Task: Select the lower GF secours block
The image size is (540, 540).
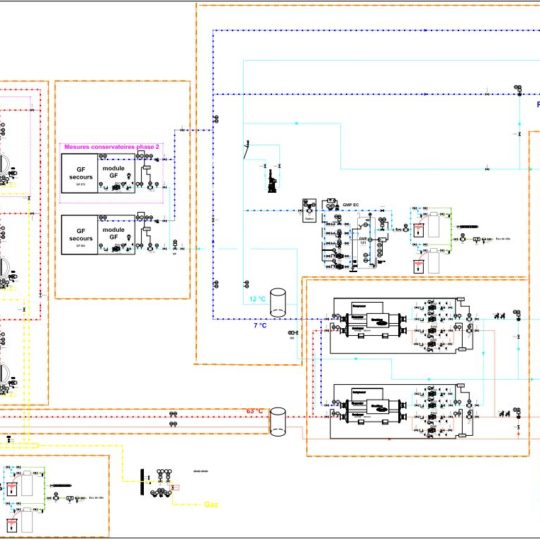Action: point(80,235)
